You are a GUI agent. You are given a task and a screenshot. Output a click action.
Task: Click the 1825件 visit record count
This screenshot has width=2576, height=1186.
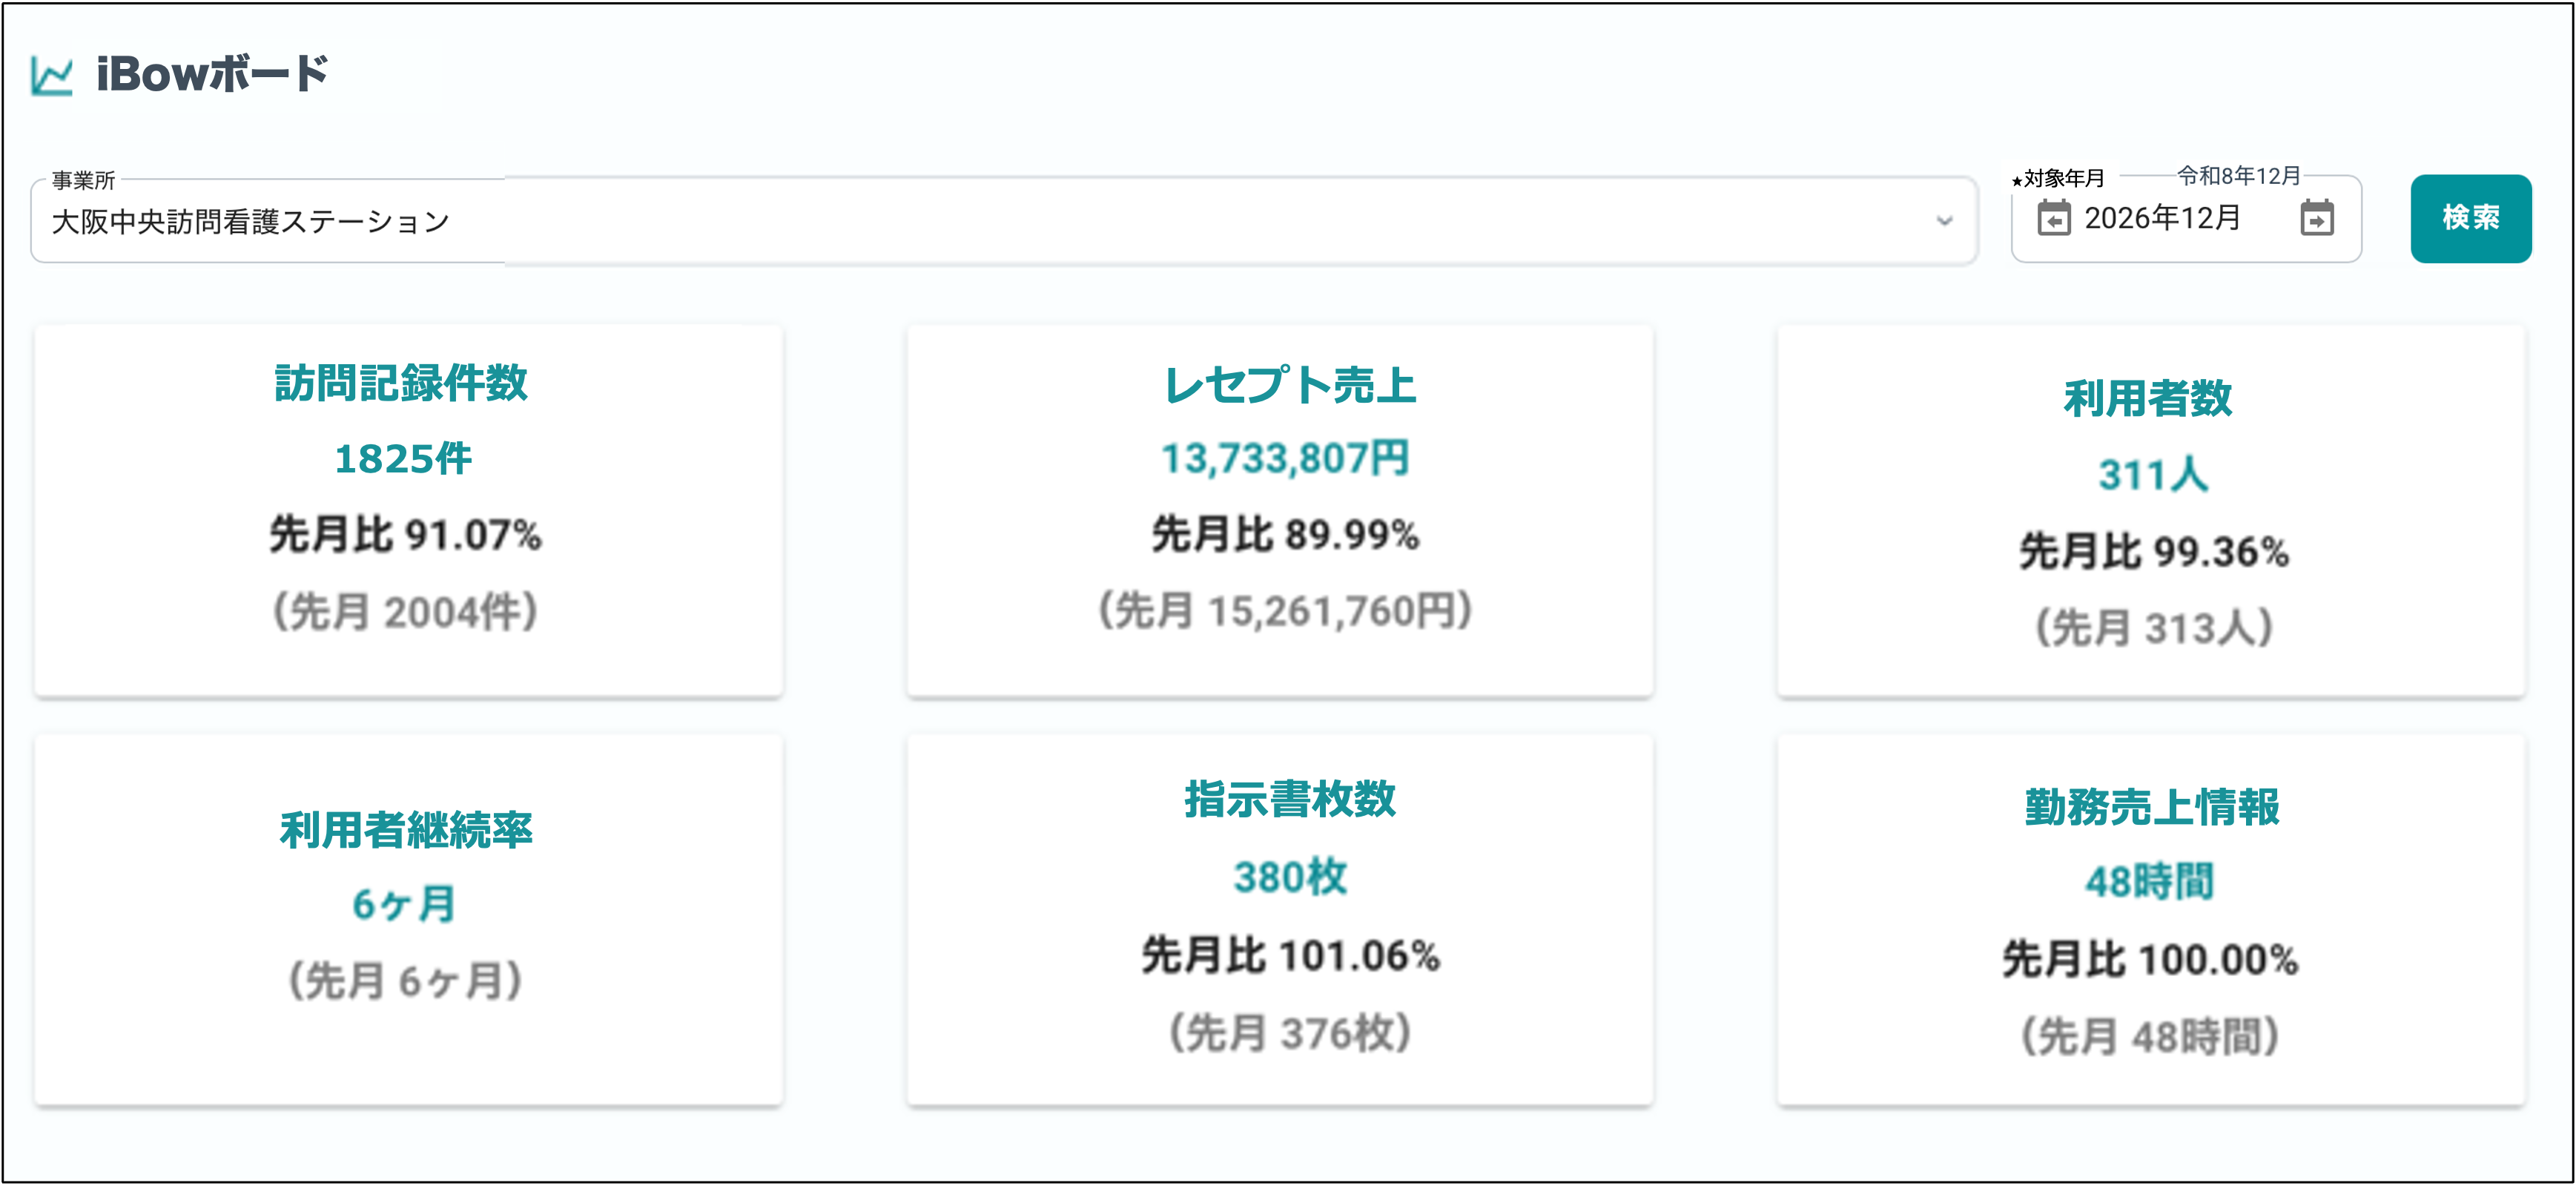pos(403,459)
